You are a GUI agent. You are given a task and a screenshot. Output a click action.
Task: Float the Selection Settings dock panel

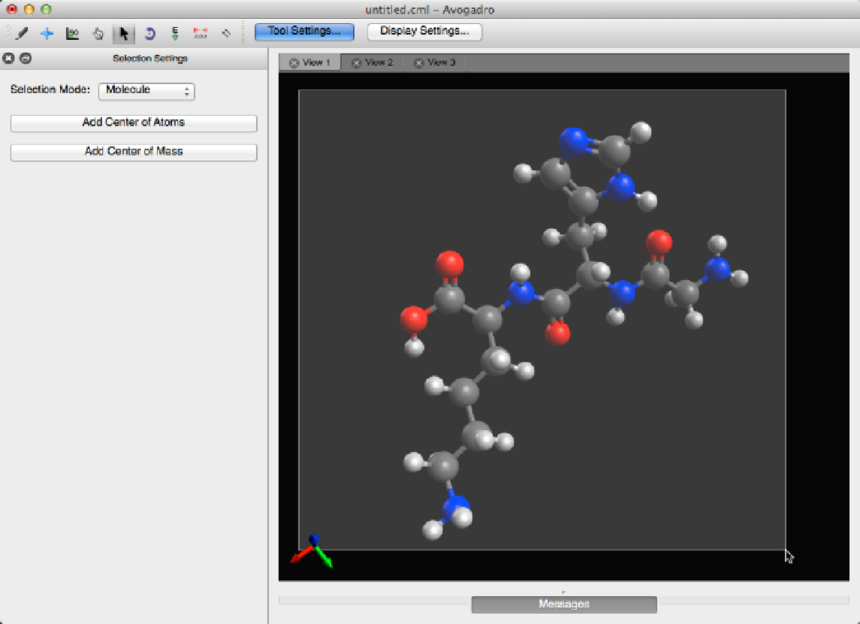[26, 59]
